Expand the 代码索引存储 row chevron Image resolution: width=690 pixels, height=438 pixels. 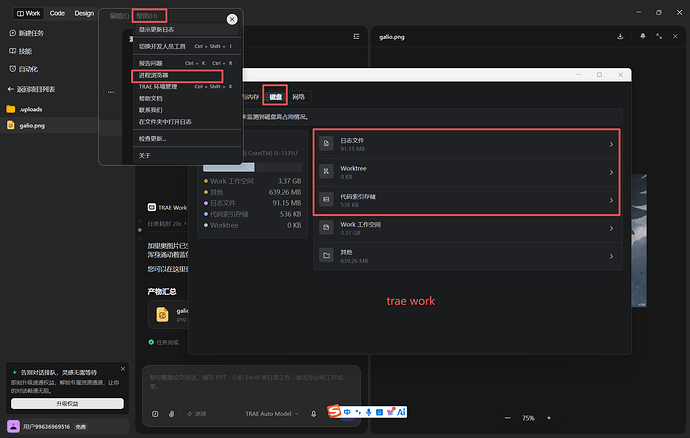click(611, 200)
